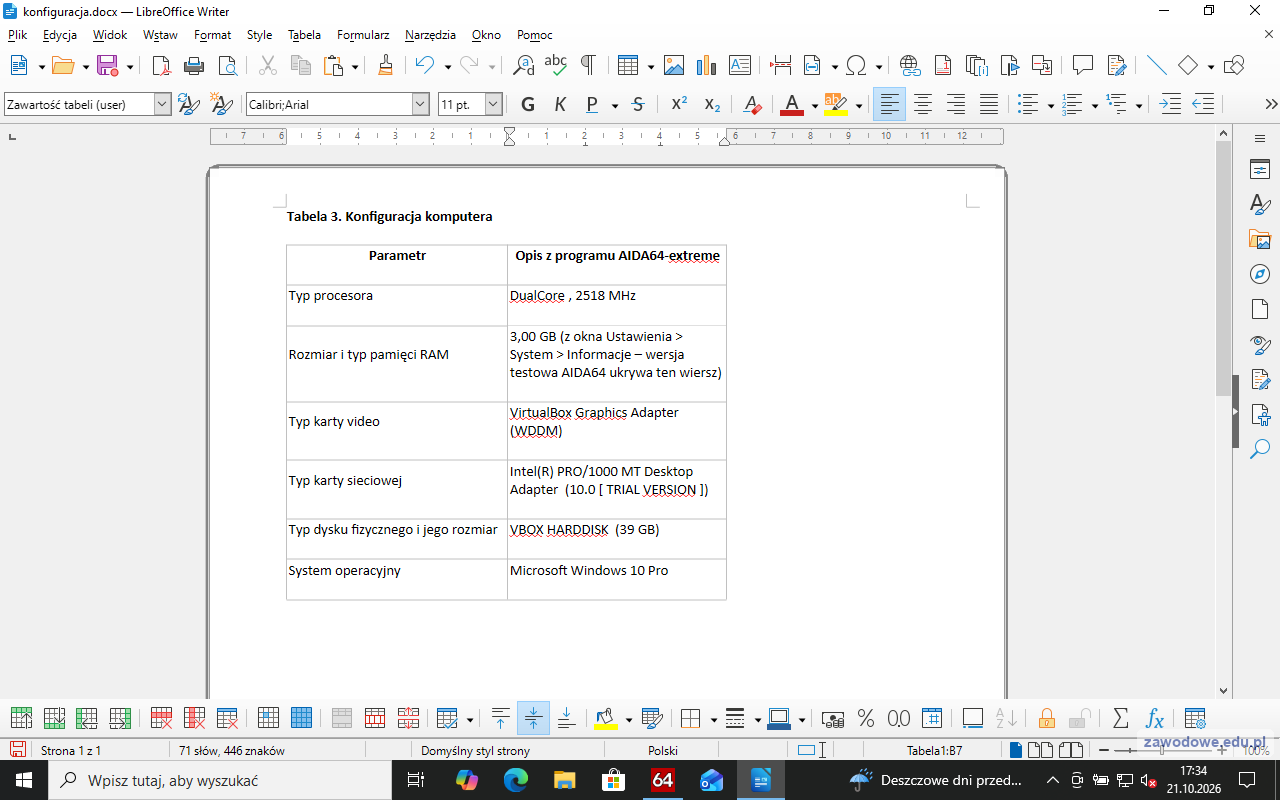
Task: Open the Tabela menu
Action: (x=304, y=35)
